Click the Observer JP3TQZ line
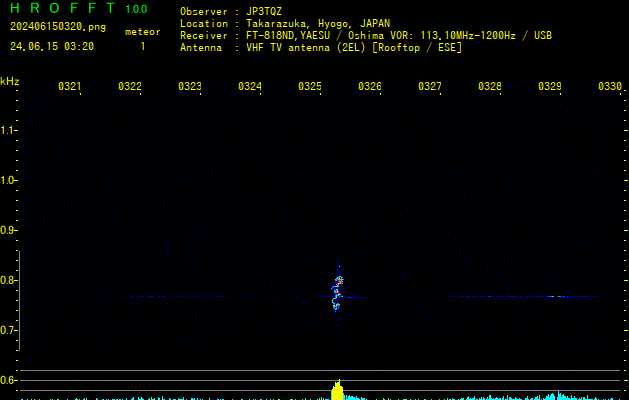Image resolution: width=629 pixels, height=400 pixels. pos(231,10)
